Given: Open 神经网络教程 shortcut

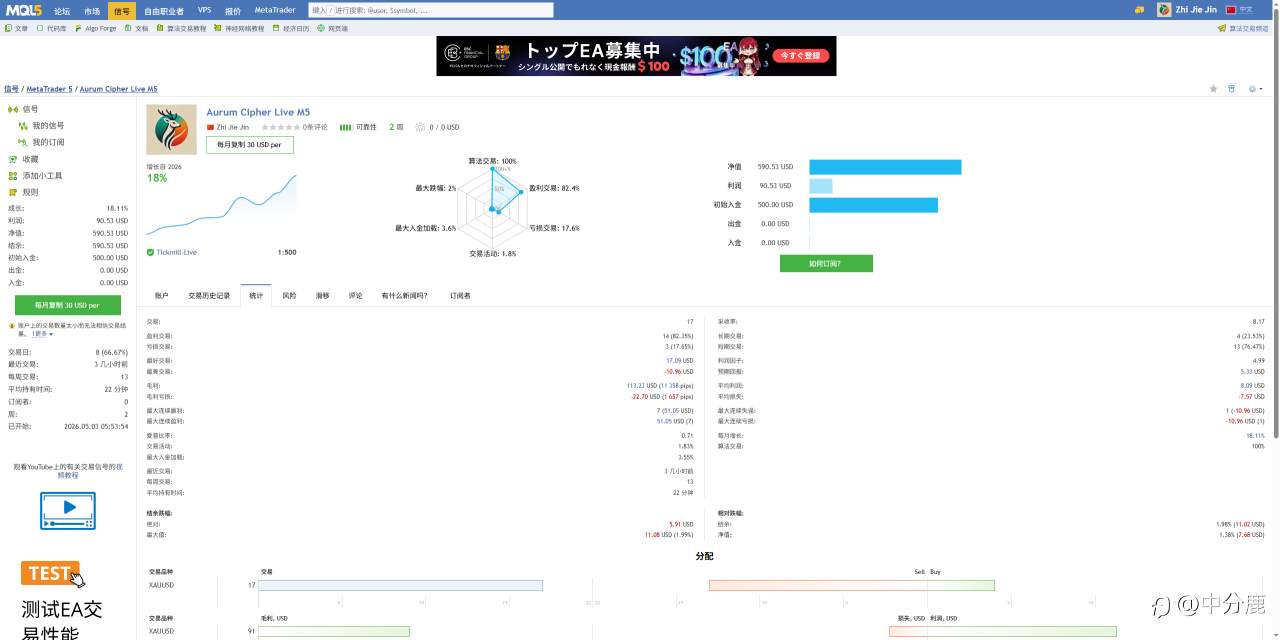Looking at the screenshot, I should click(x=240, y=29).
